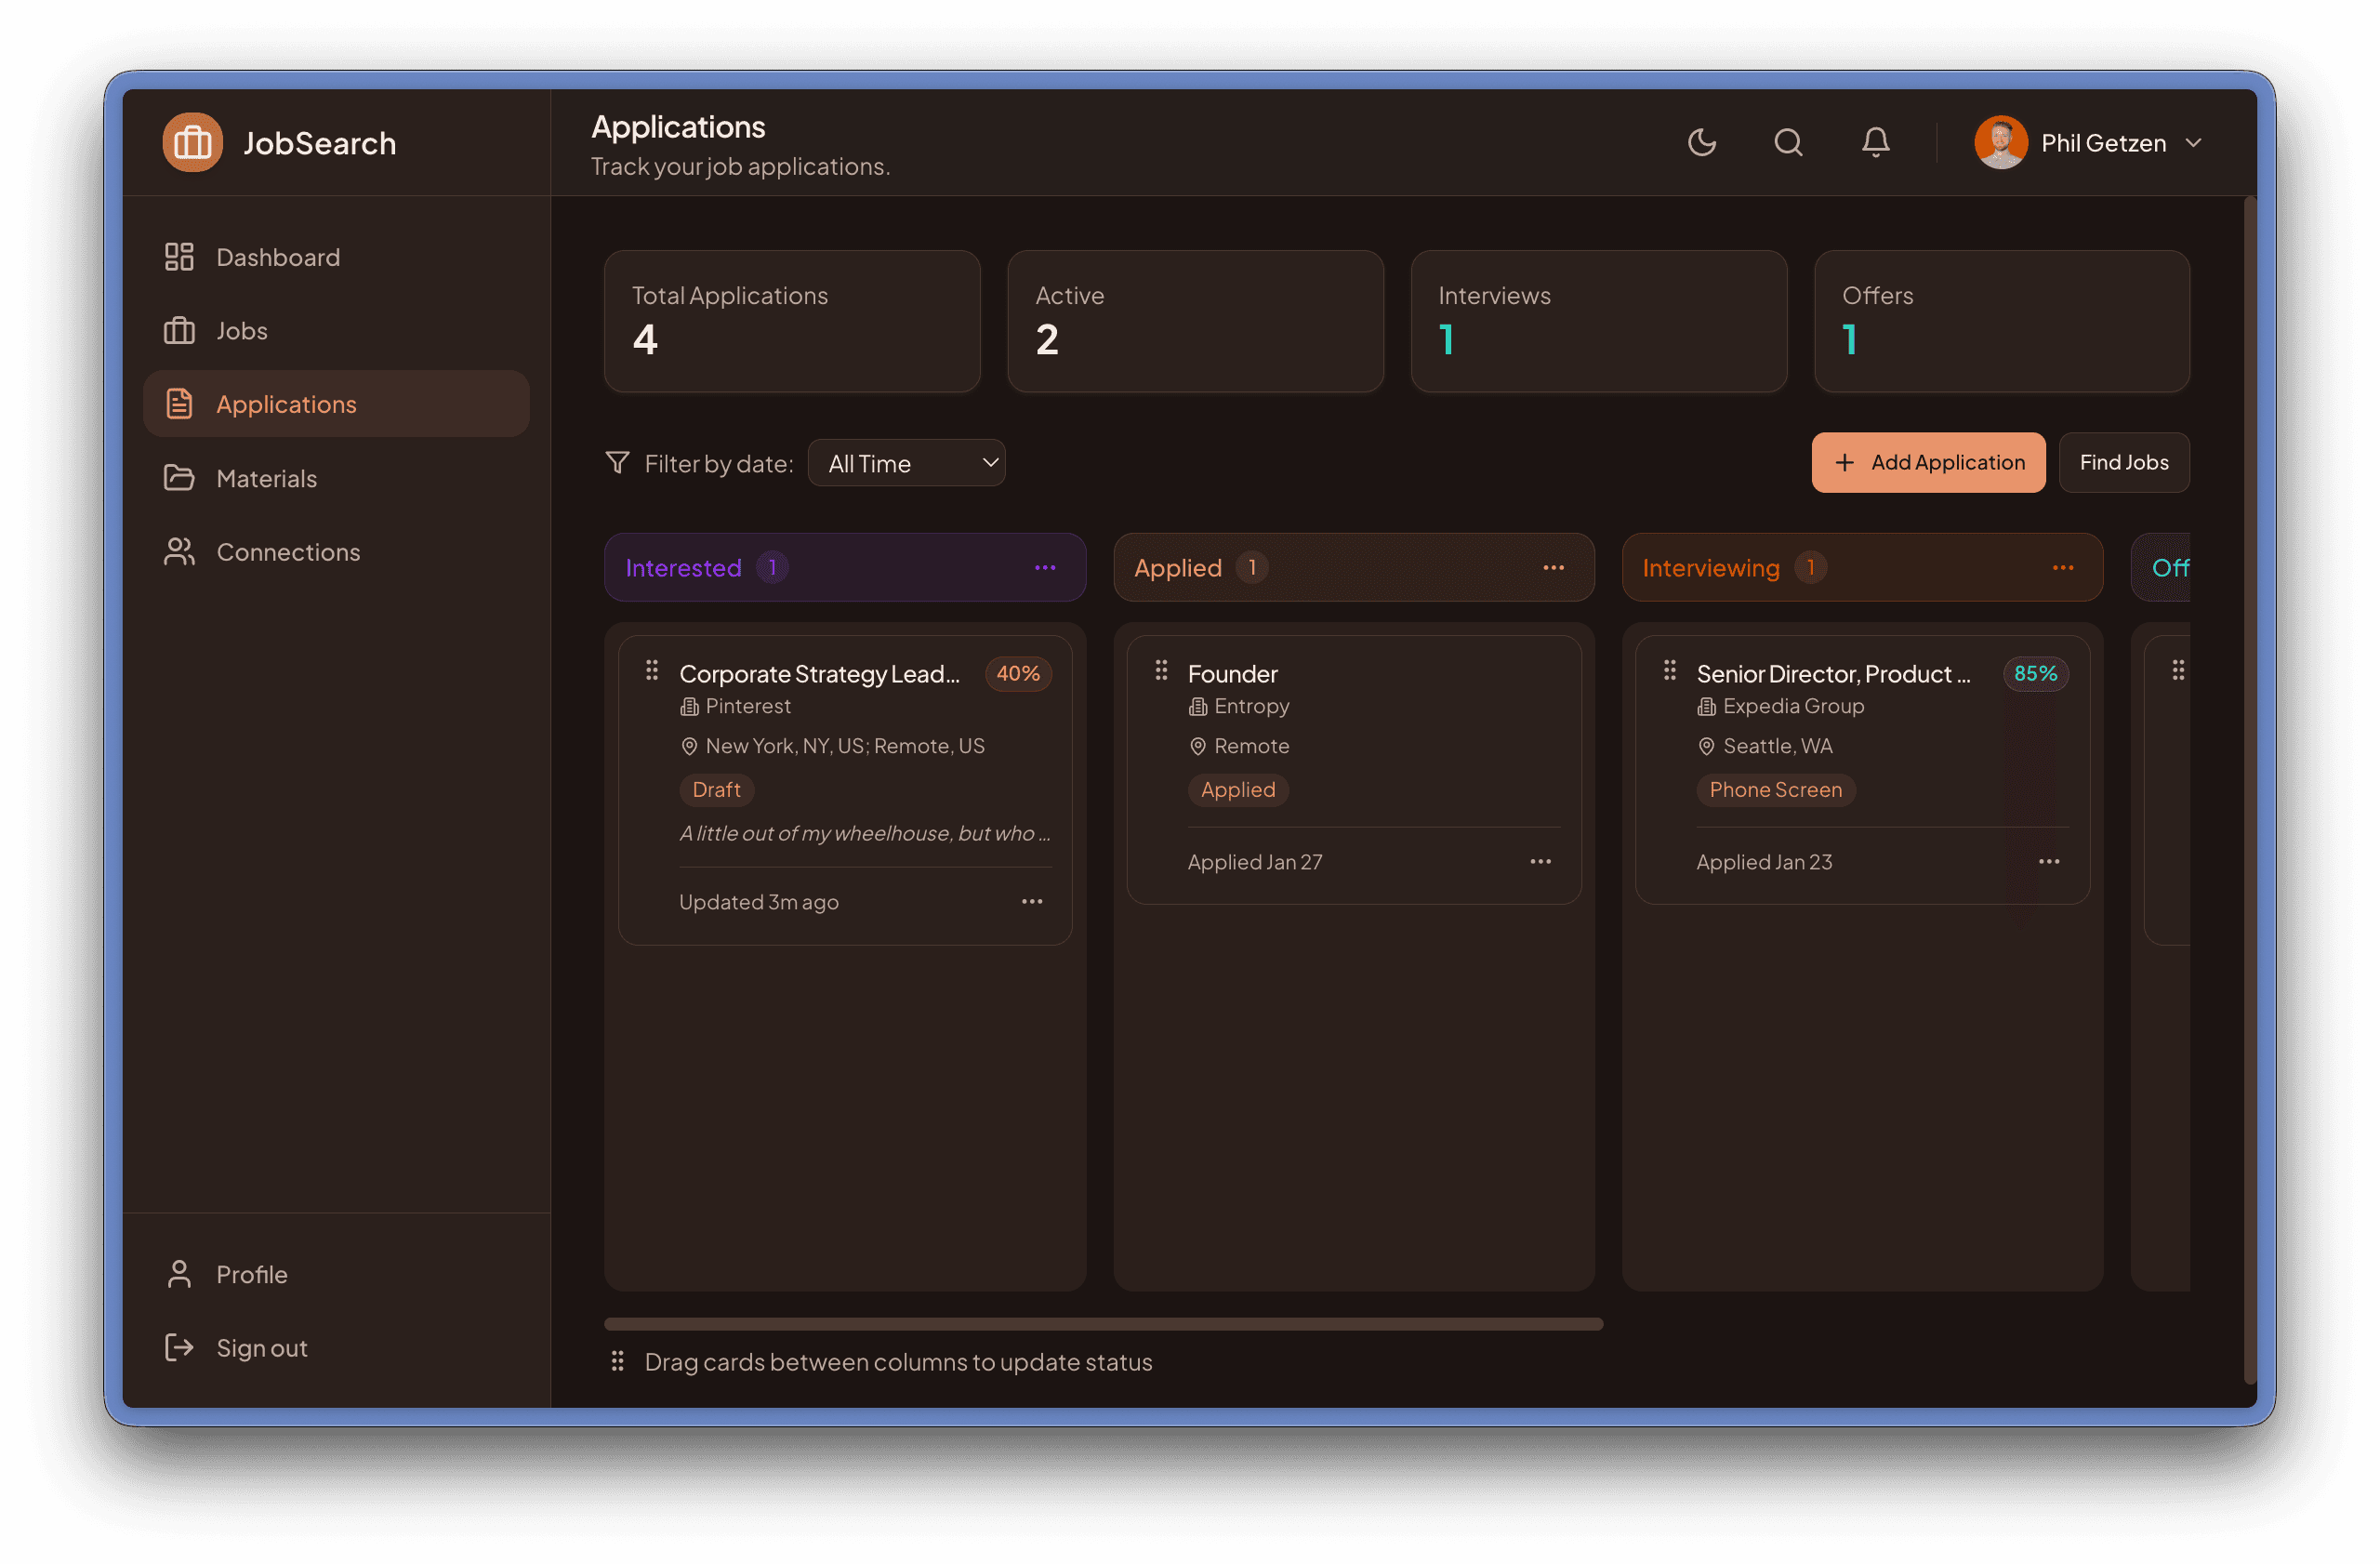Image resolution: width=2380 pixels, height=1564 pixels.
Task: Open the All Time date filter dropdown
Action: pyautogui.click(x=906, y=462)
